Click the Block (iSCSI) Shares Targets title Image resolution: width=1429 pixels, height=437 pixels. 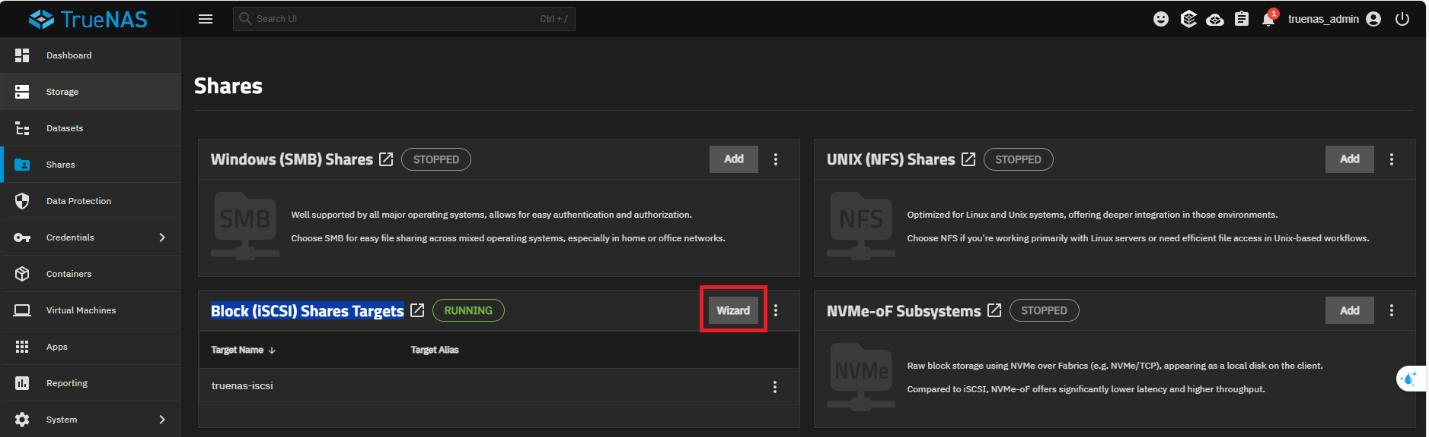(307, 310)
